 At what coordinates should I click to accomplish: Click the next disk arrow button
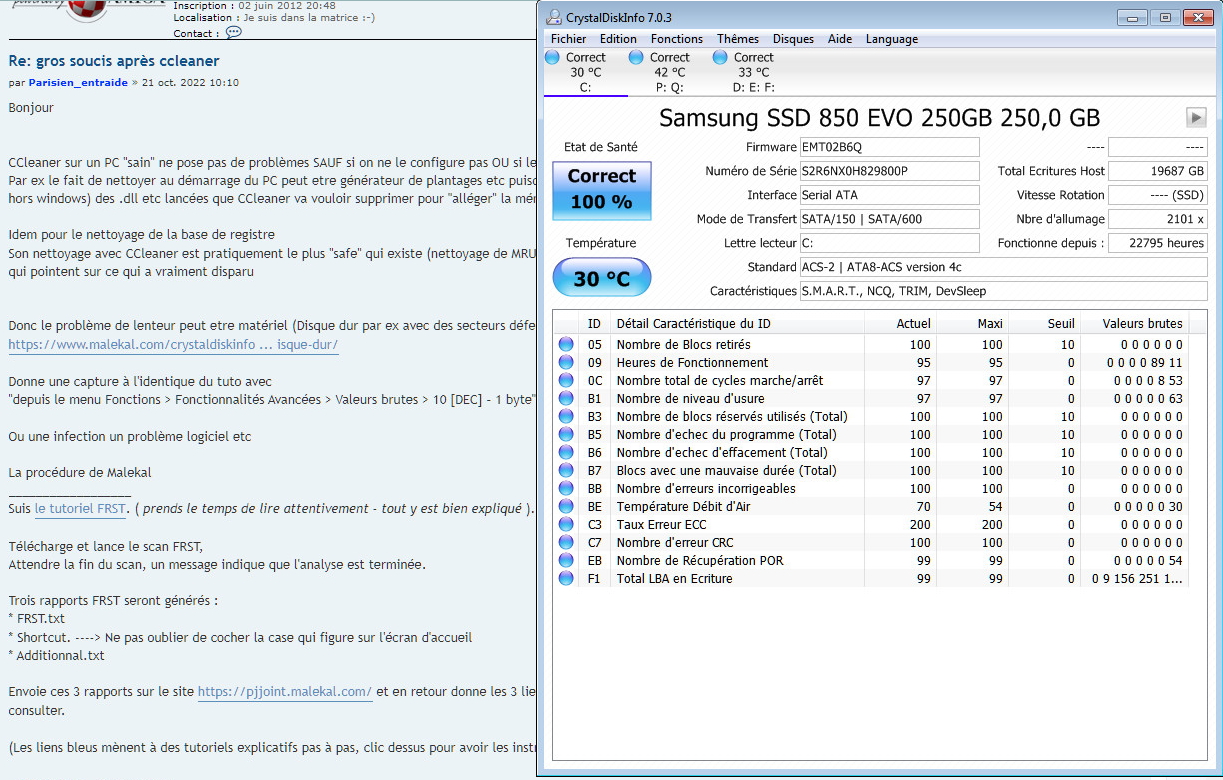click(1196, 117)
